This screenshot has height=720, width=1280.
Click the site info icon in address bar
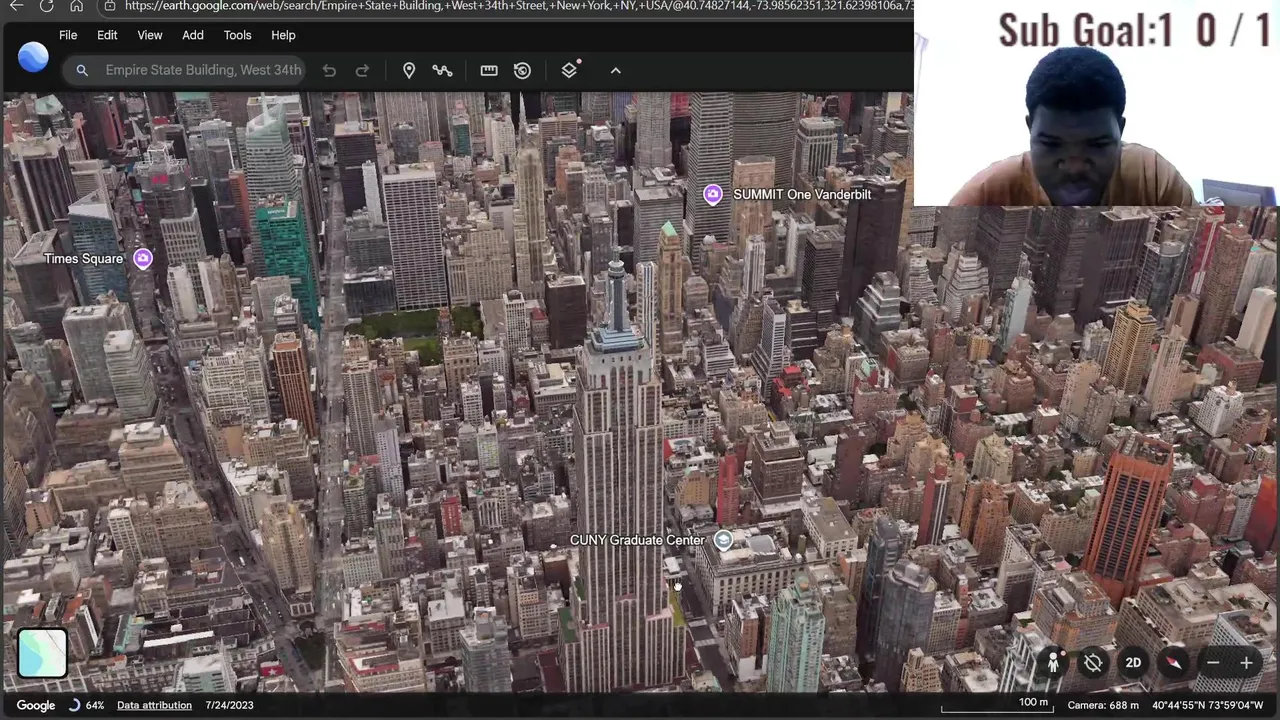109,6
